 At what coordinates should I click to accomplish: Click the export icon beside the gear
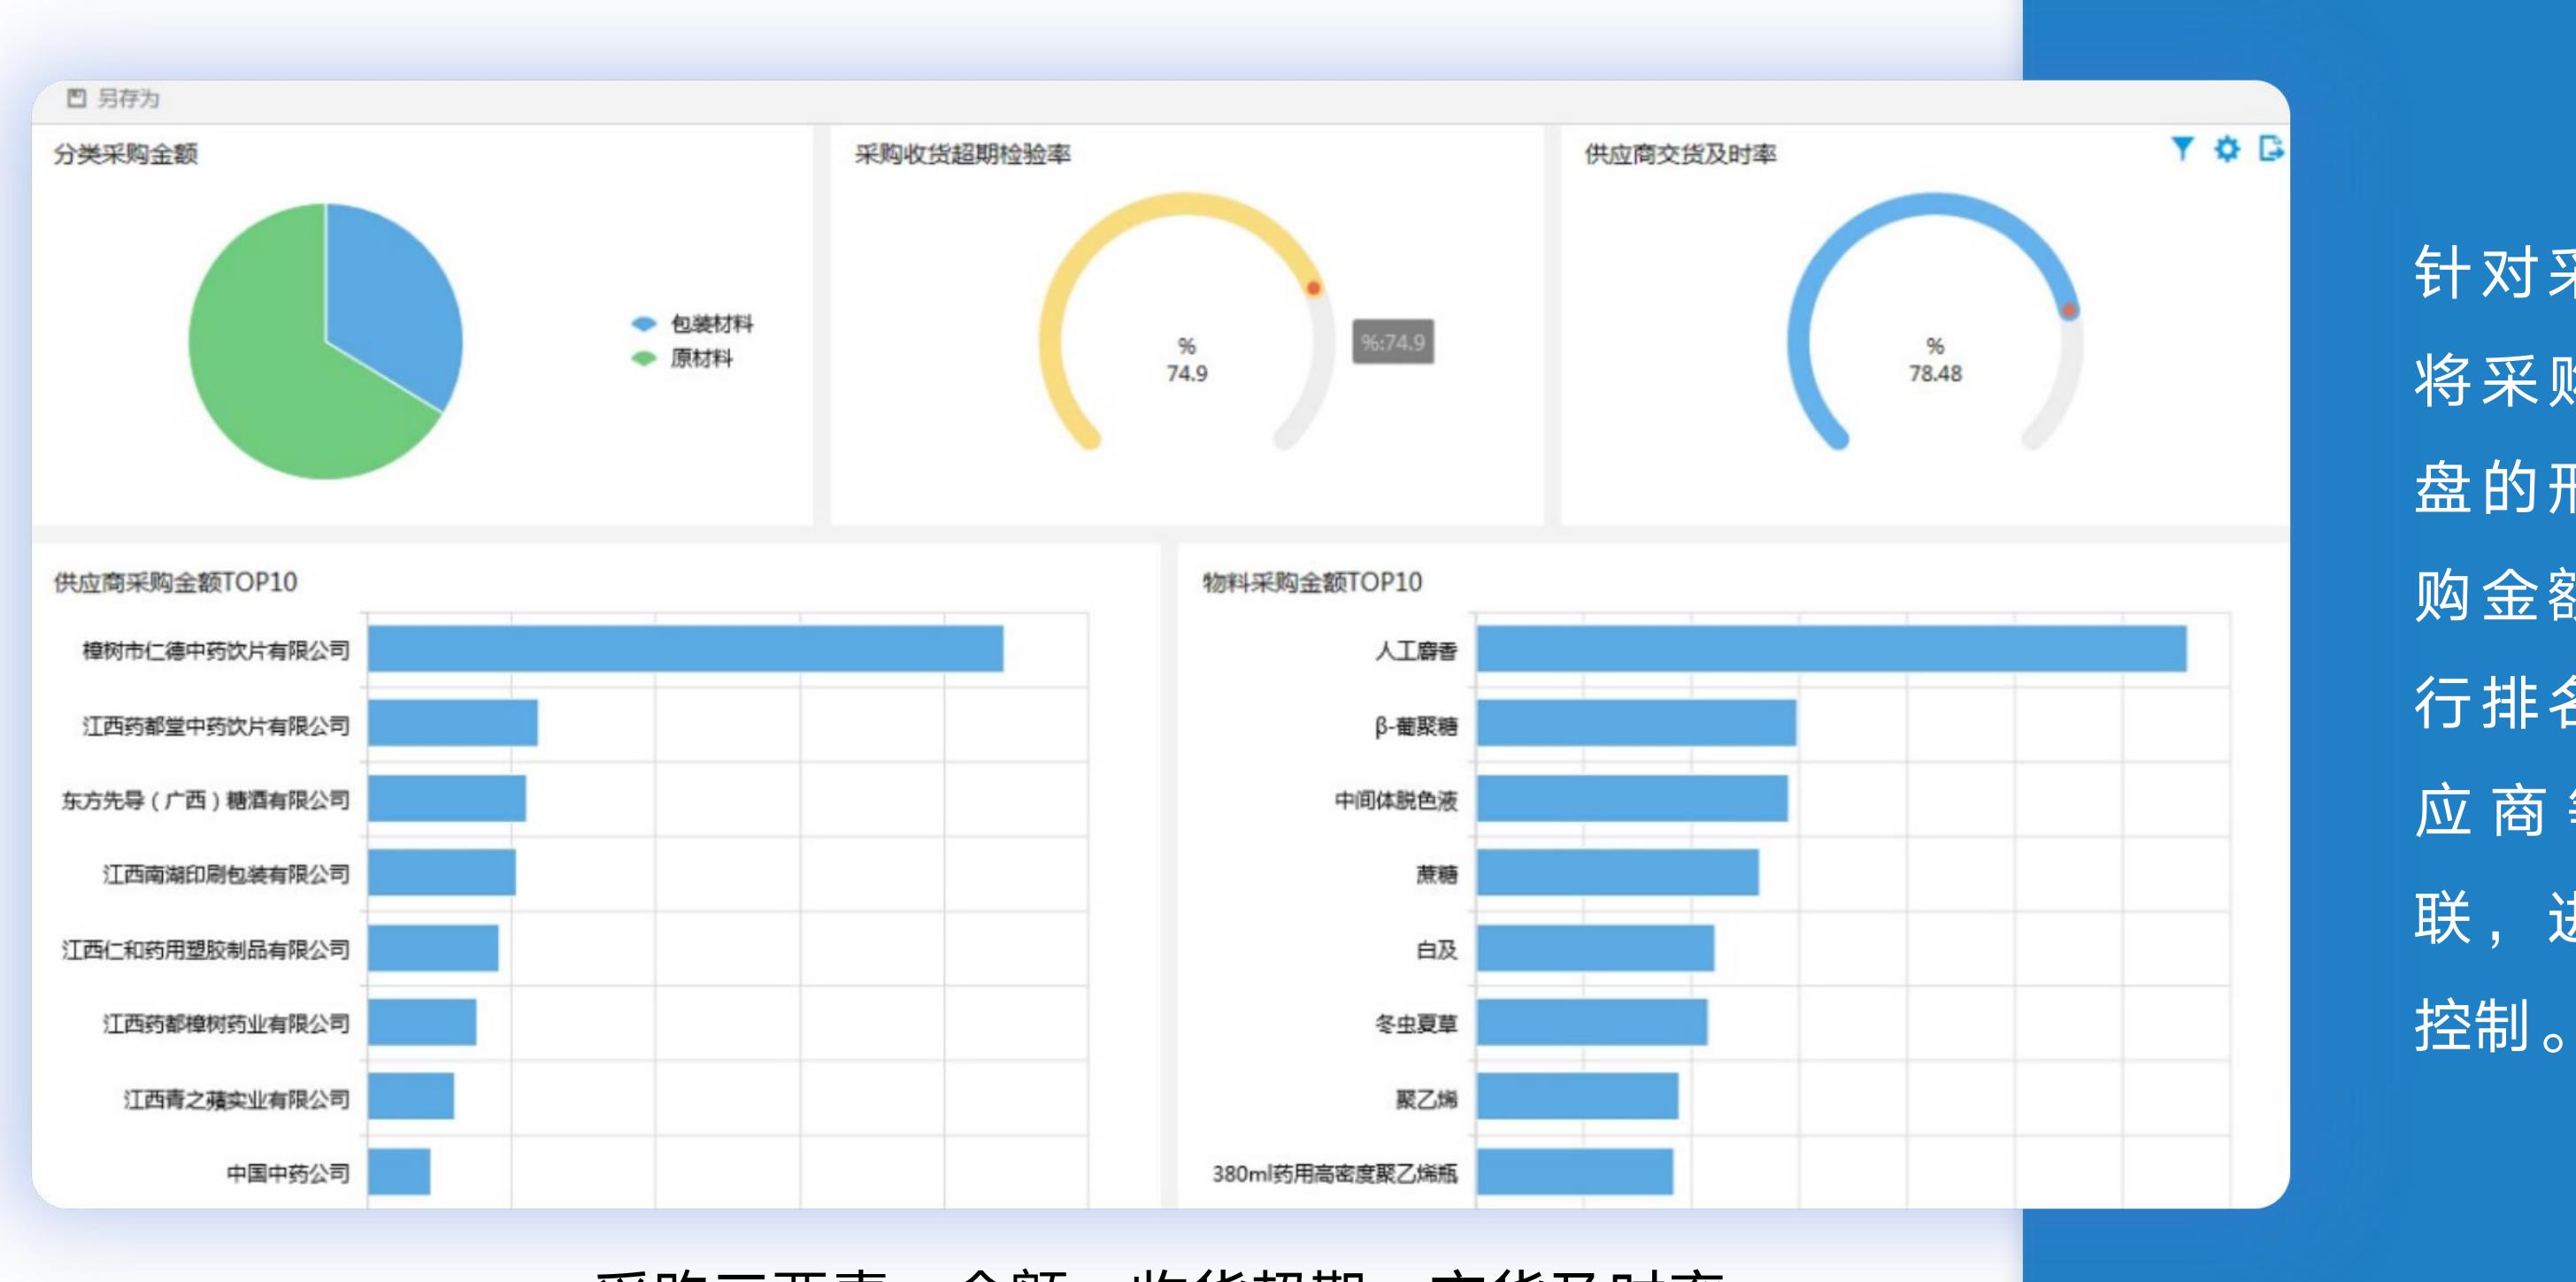coord(2271,149)
